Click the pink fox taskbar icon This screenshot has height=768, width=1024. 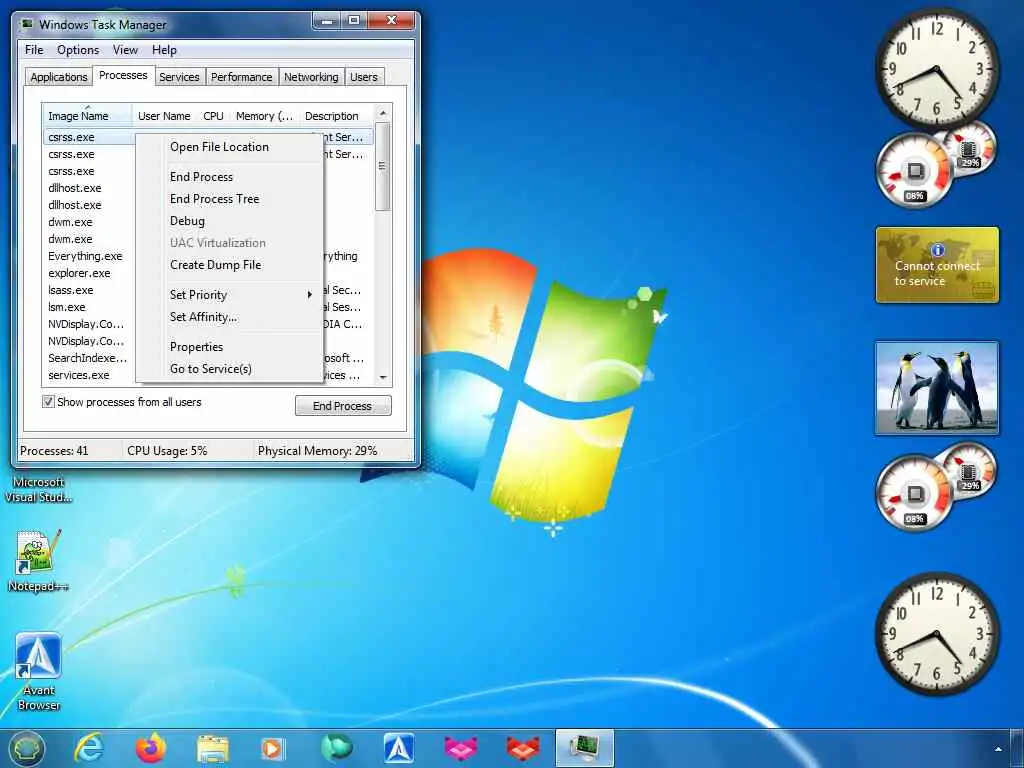point(460,748)
